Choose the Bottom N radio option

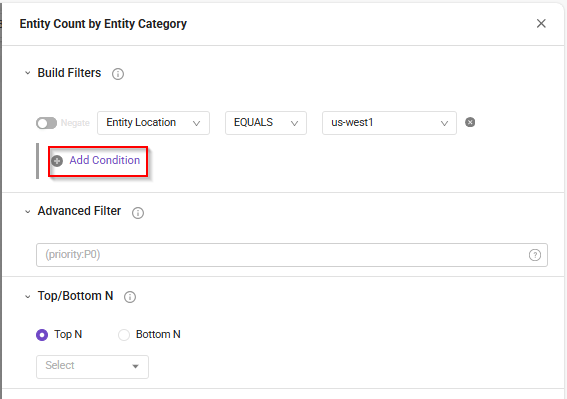pyautogui.click(x=124, y=335)
